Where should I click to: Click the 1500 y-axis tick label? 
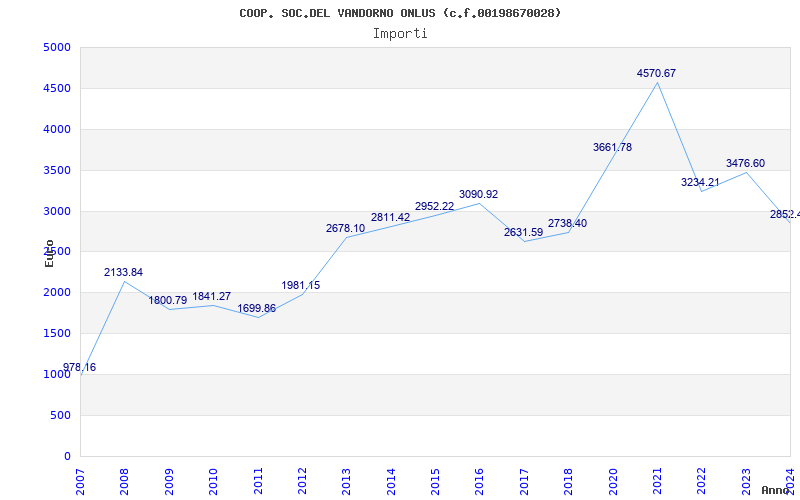pos(57,334)
